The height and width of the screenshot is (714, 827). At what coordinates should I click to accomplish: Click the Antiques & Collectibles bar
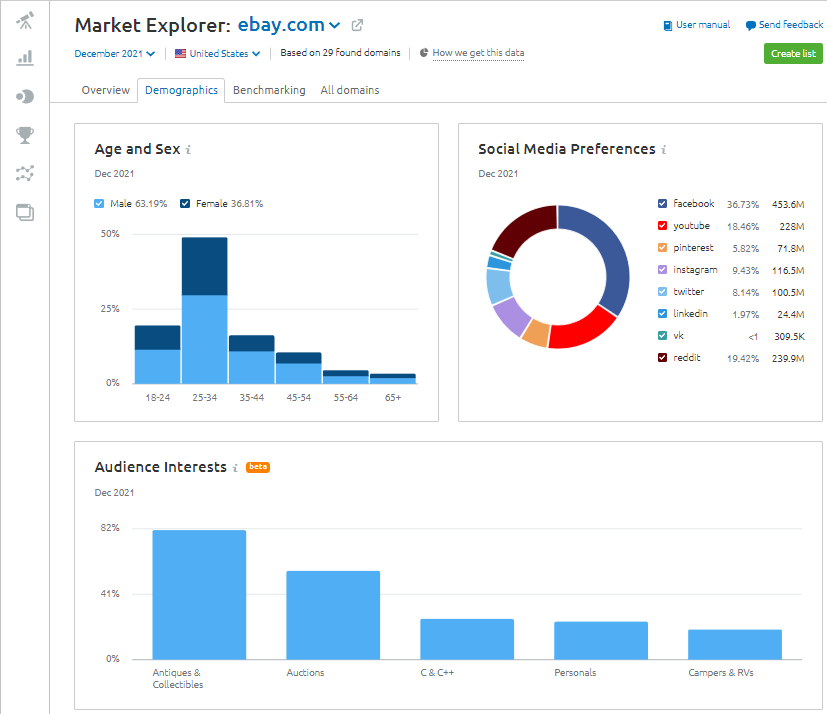pos(199,595)
